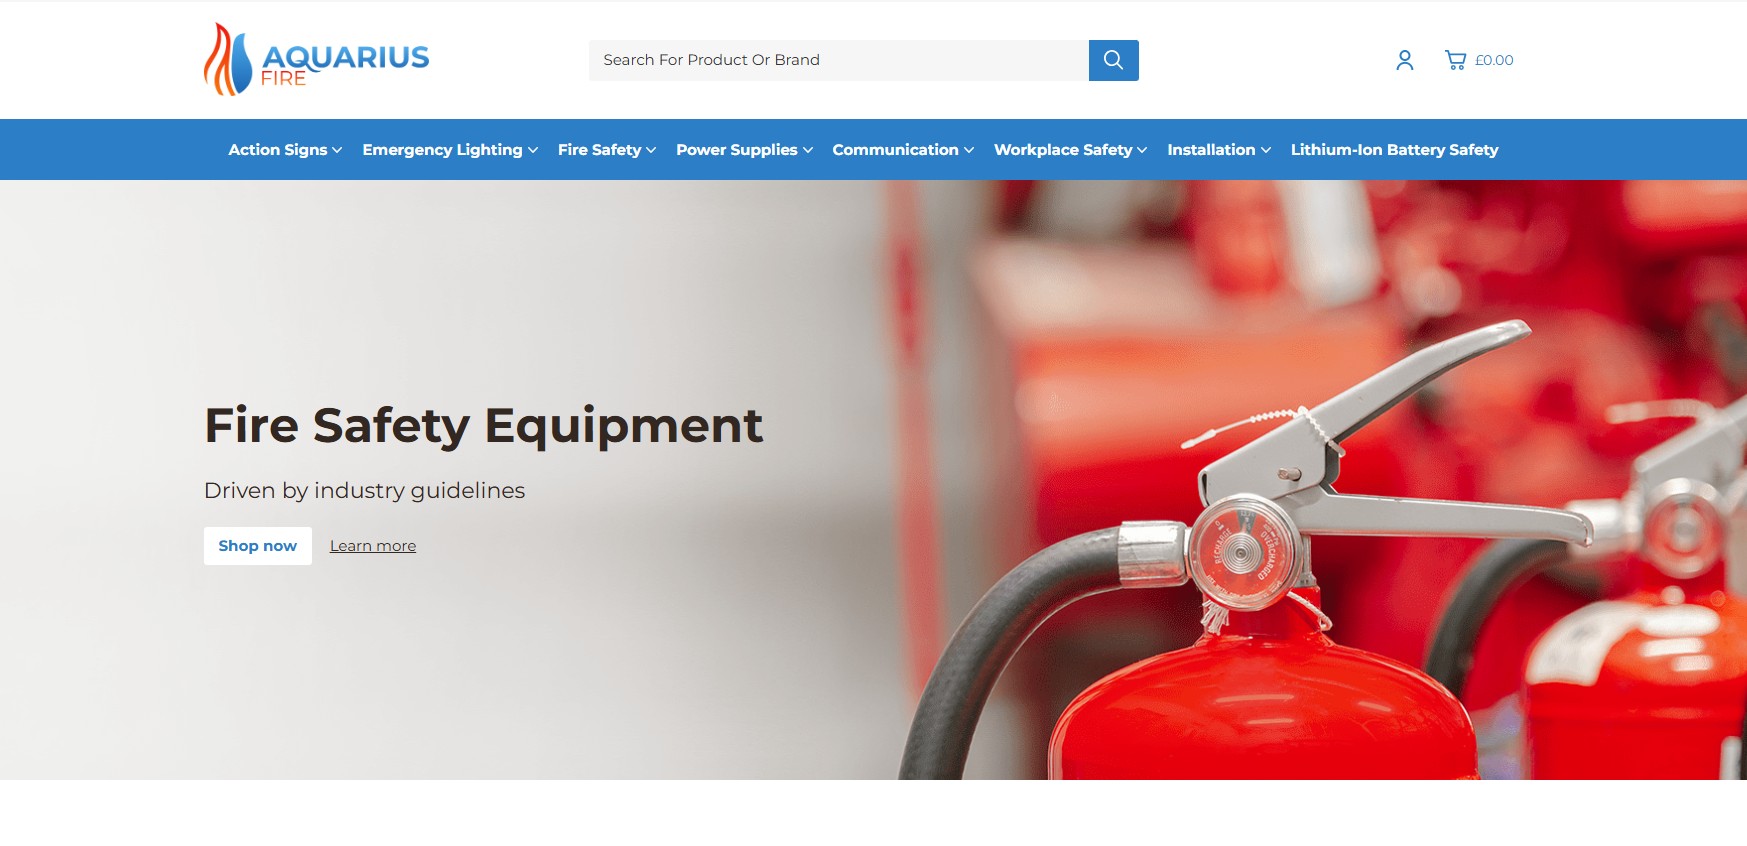Click the Aquarius Fire logo

316,60
